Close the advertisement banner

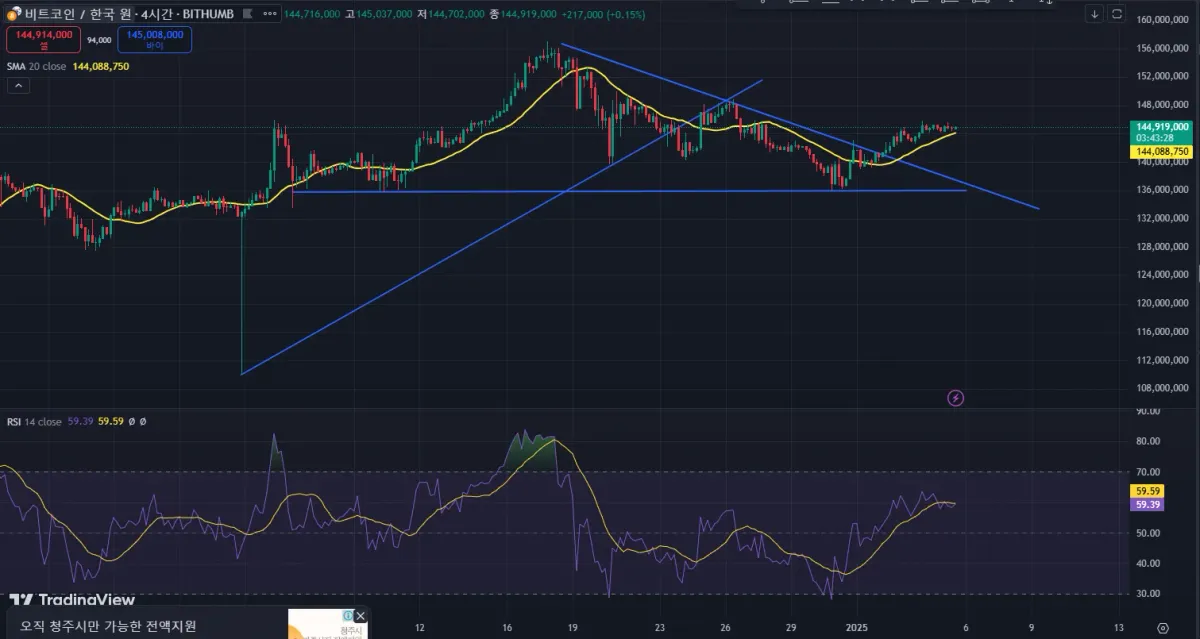point(360,616)
